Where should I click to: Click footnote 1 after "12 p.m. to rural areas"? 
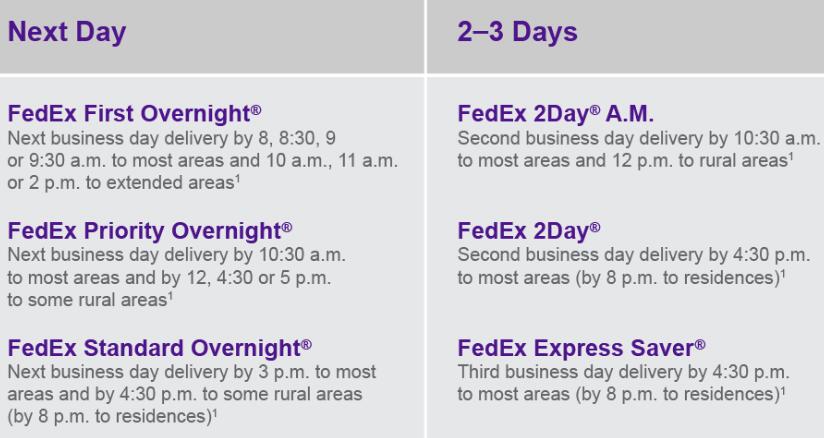tap(790, 157)
